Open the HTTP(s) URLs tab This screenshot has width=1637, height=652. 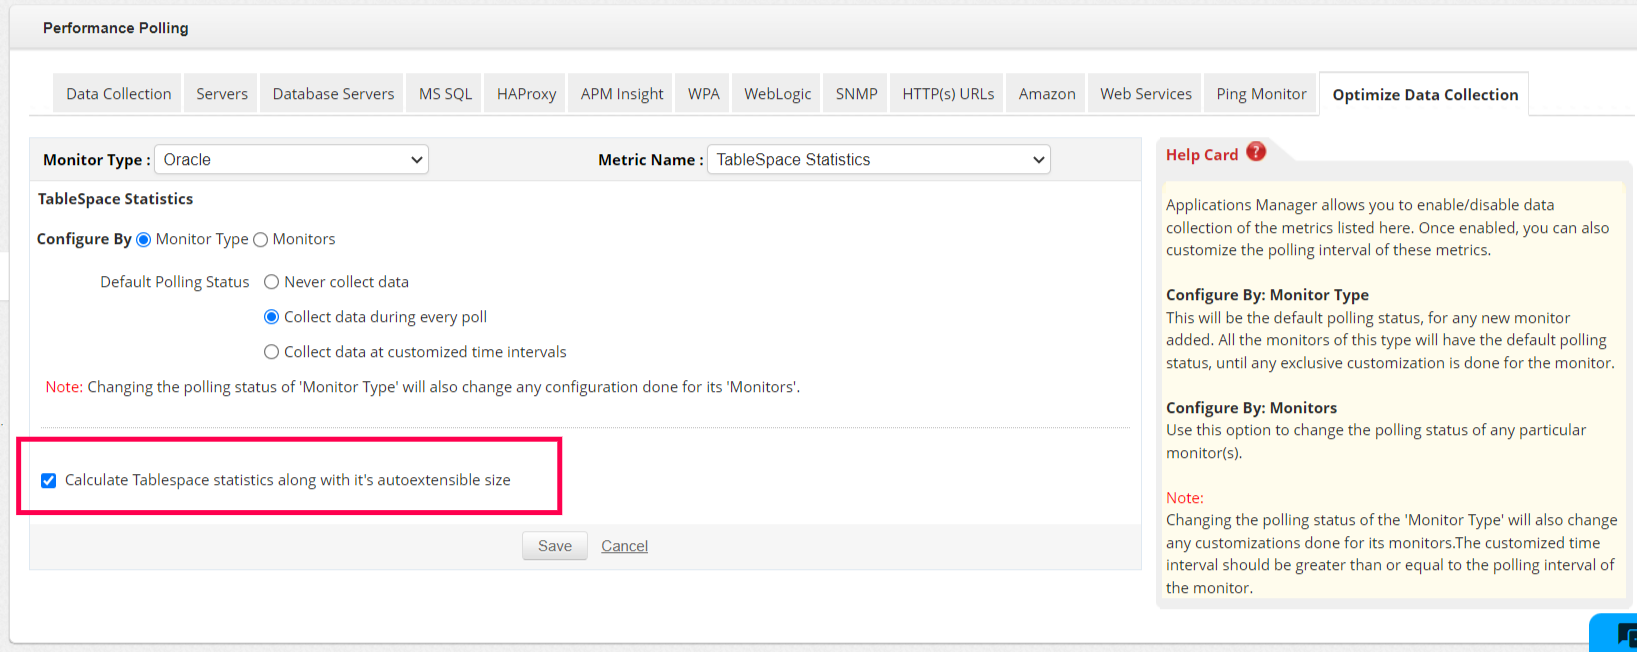[x=947, y=94]
